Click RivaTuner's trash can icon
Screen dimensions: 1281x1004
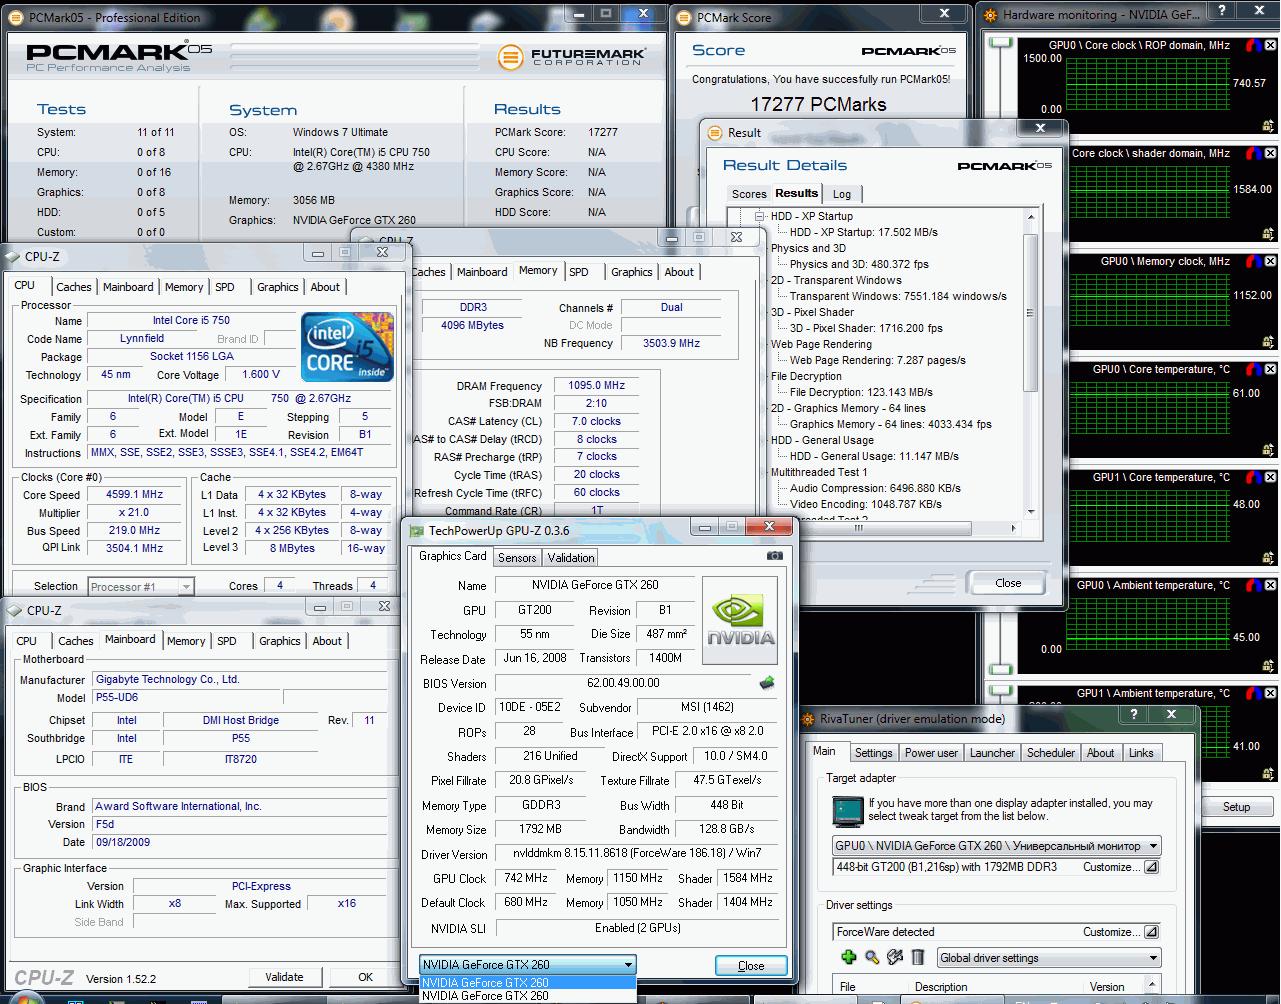click(918, 957)
